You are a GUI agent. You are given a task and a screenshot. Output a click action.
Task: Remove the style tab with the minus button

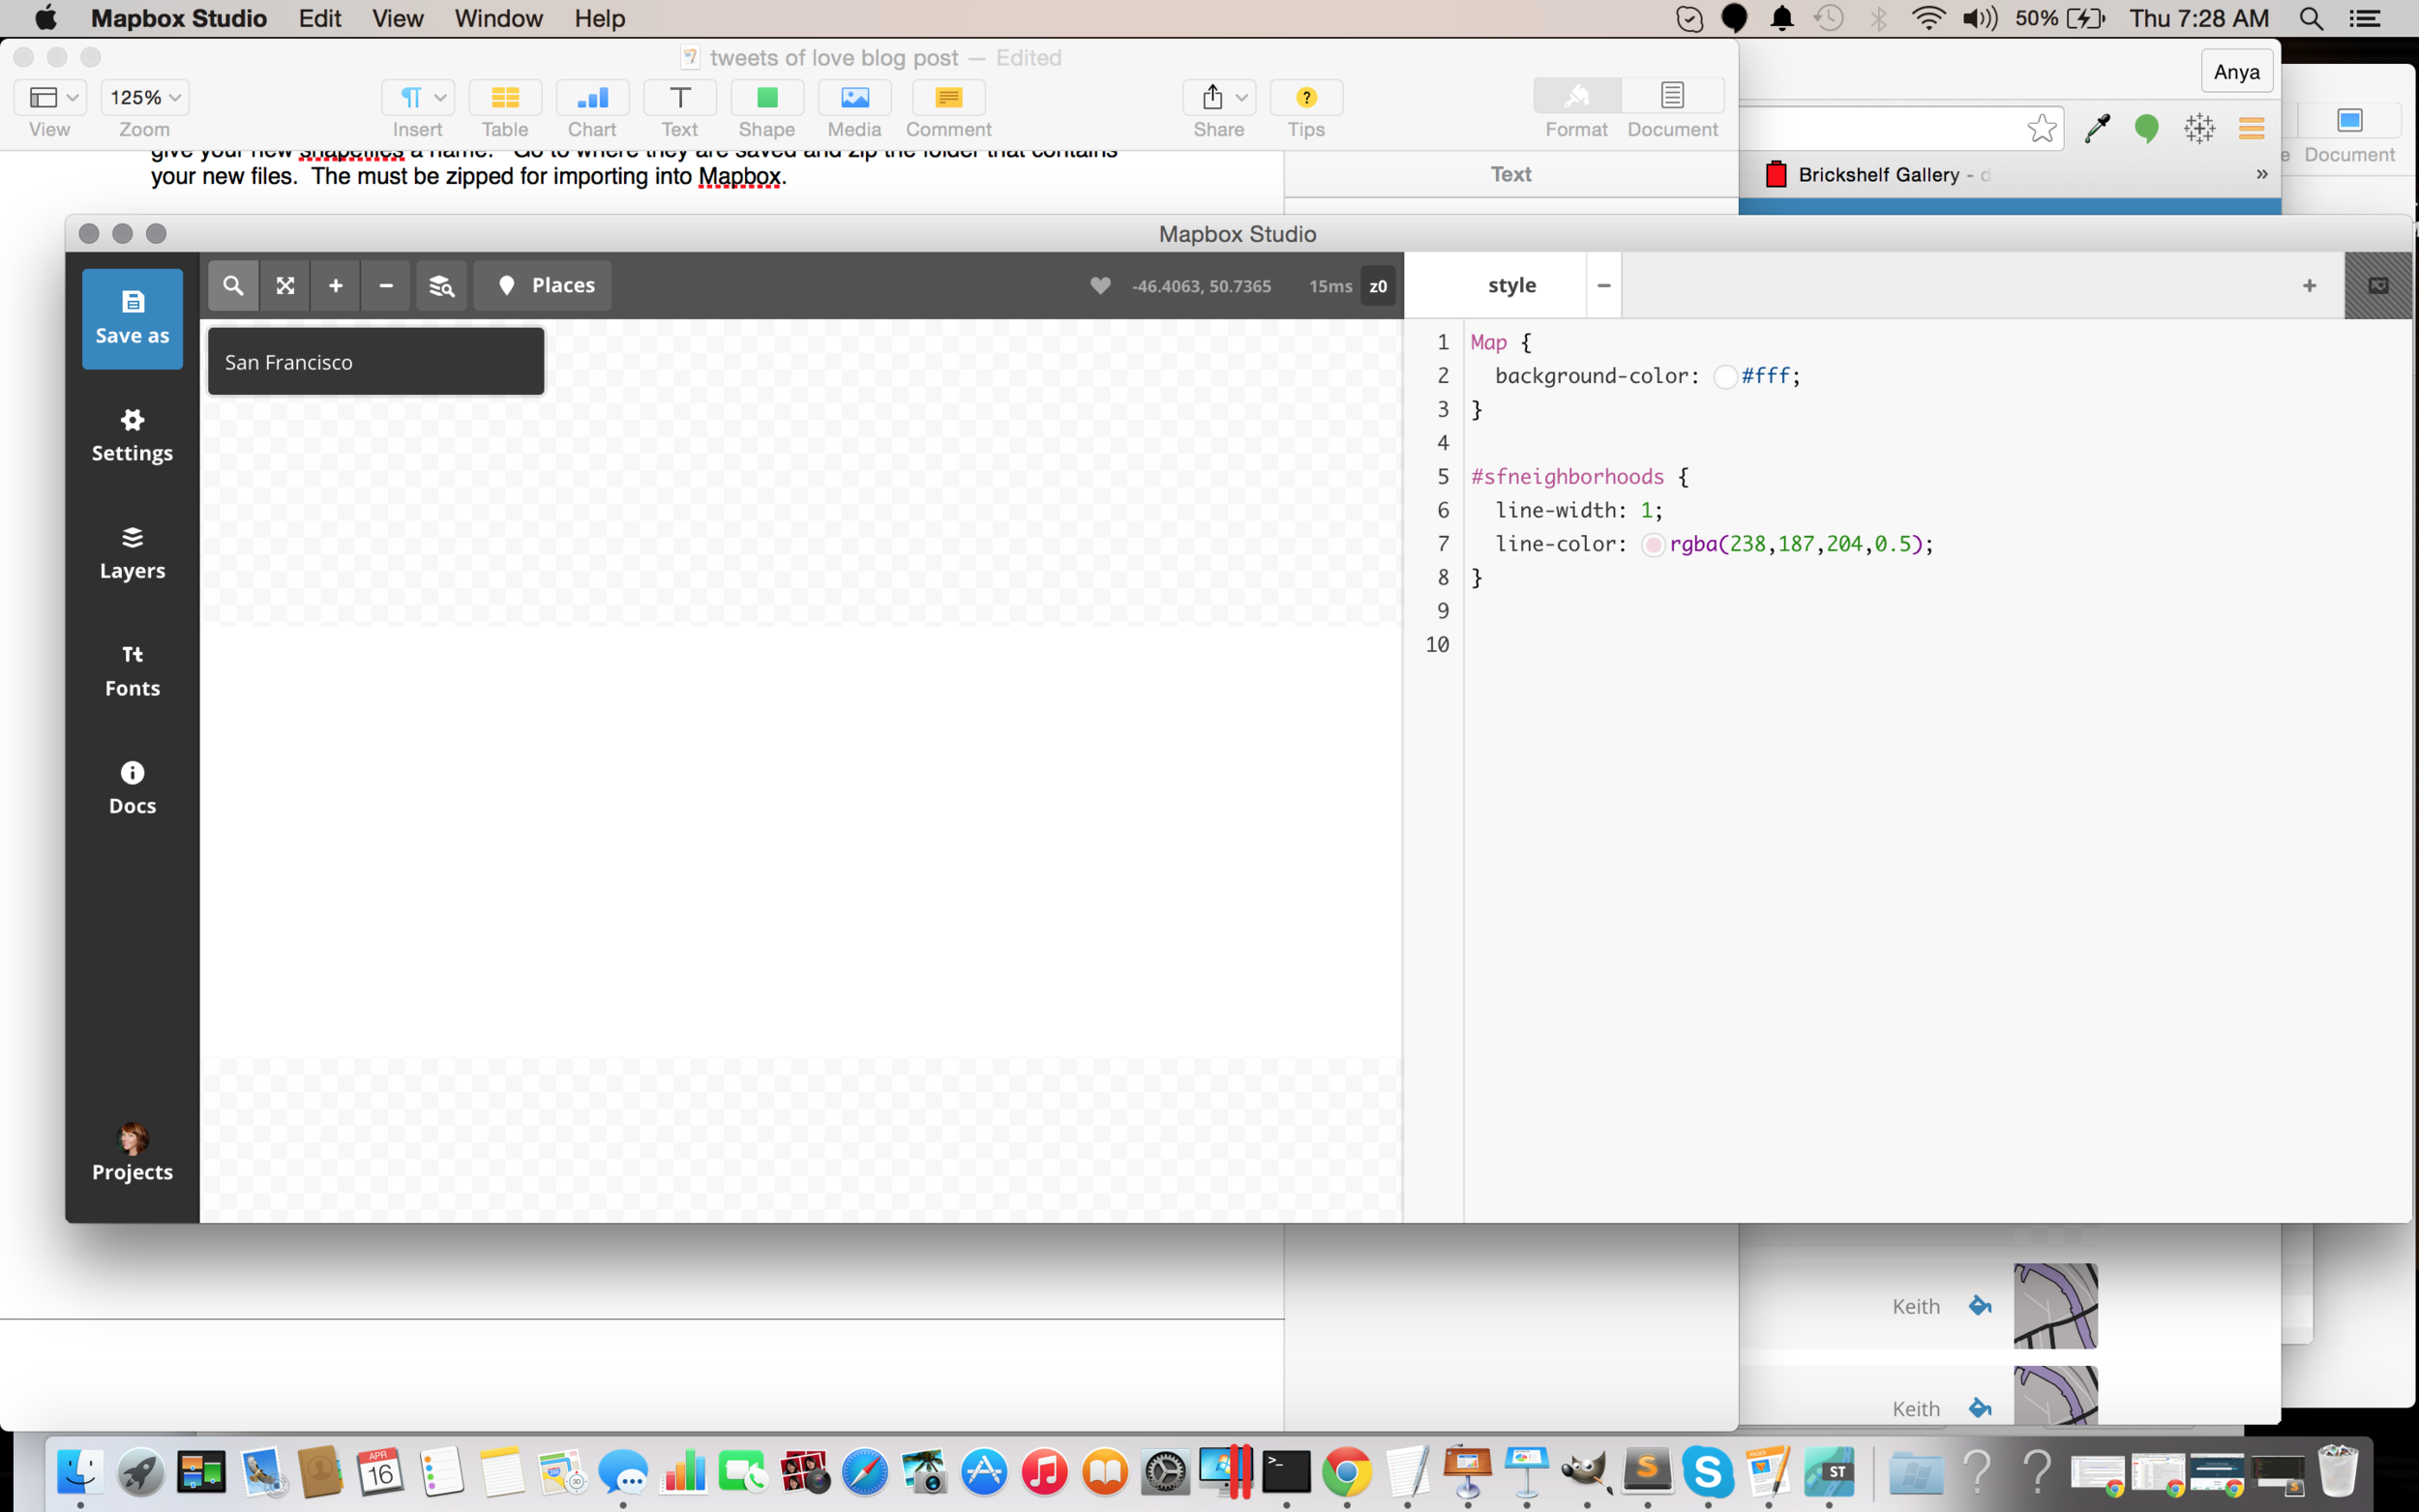click(1604, 286)
